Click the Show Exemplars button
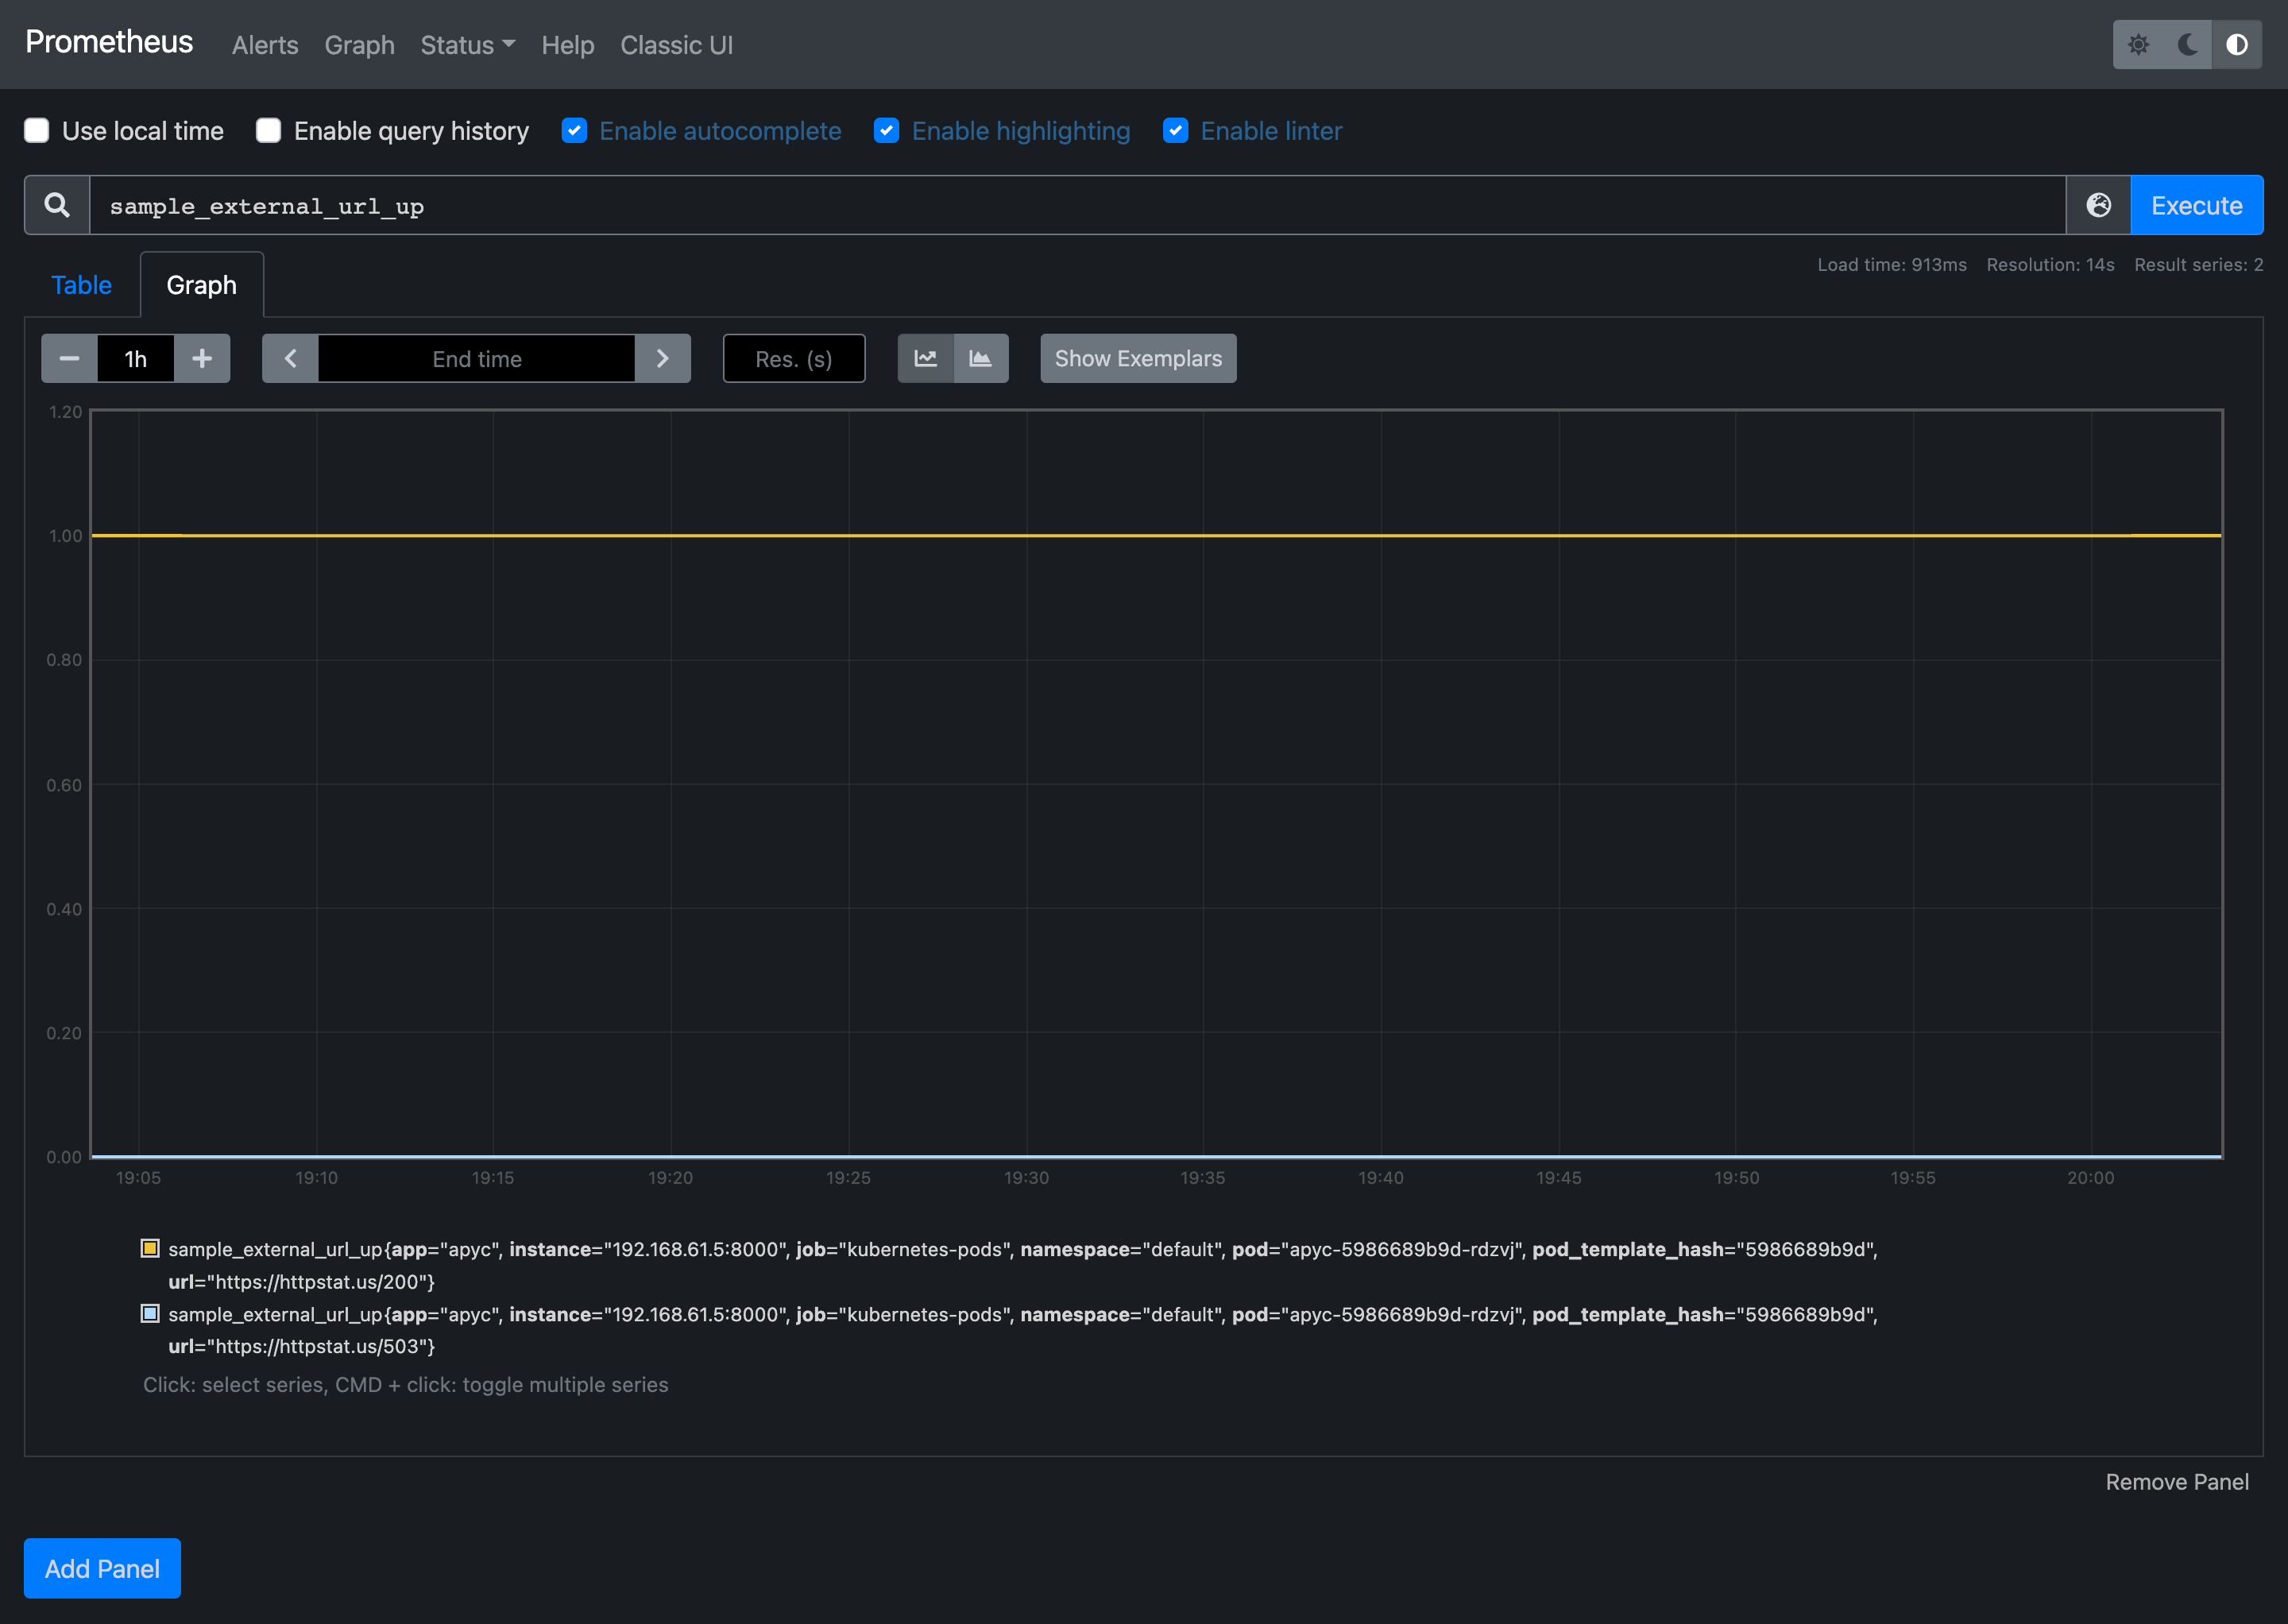2288x1624 pixels. click(x=1137, y=358)
